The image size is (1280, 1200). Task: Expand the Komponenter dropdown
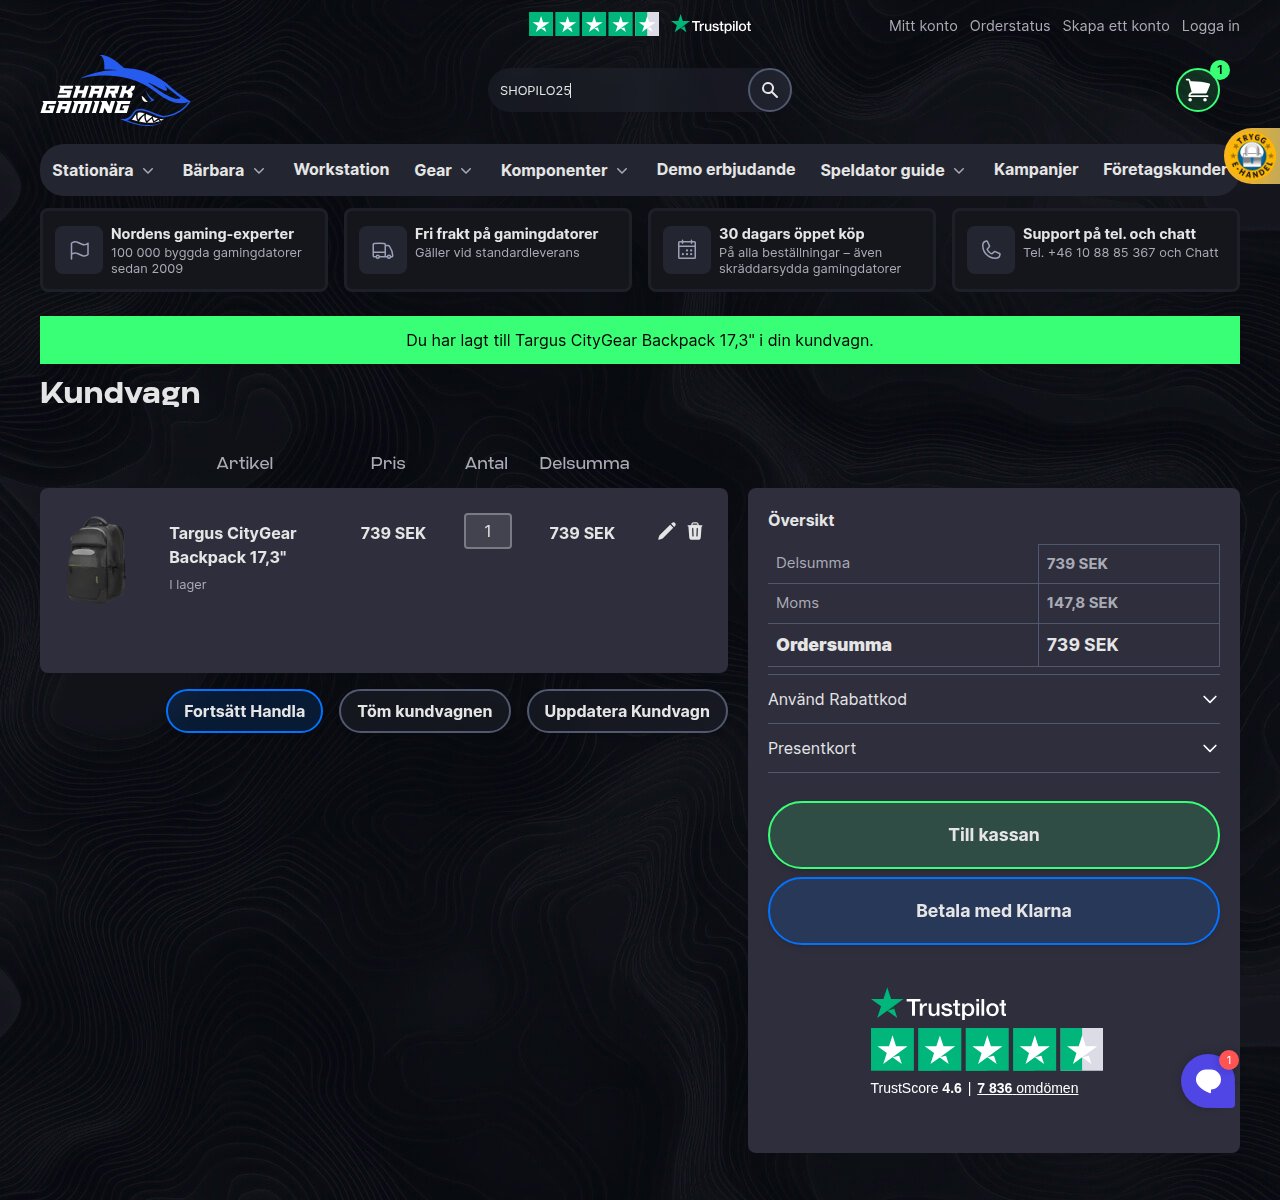click(x=565, y=170)
